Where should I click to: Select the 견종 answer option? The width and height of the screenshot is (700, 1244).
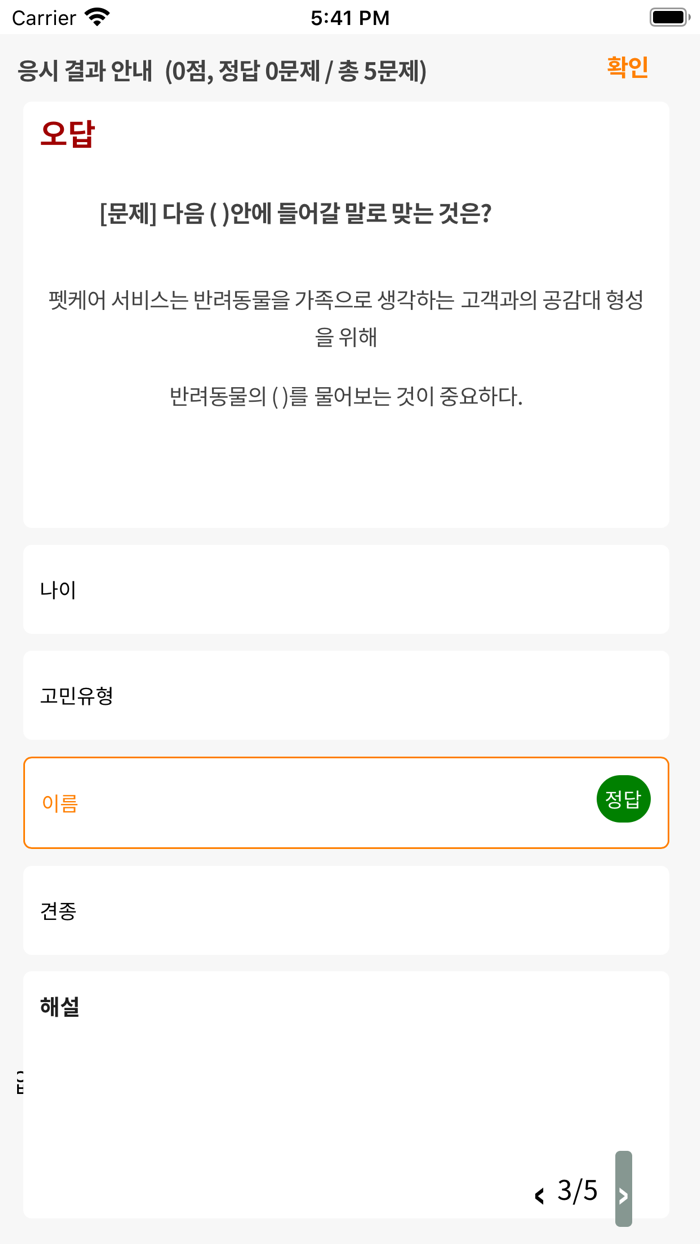[345, 910]
